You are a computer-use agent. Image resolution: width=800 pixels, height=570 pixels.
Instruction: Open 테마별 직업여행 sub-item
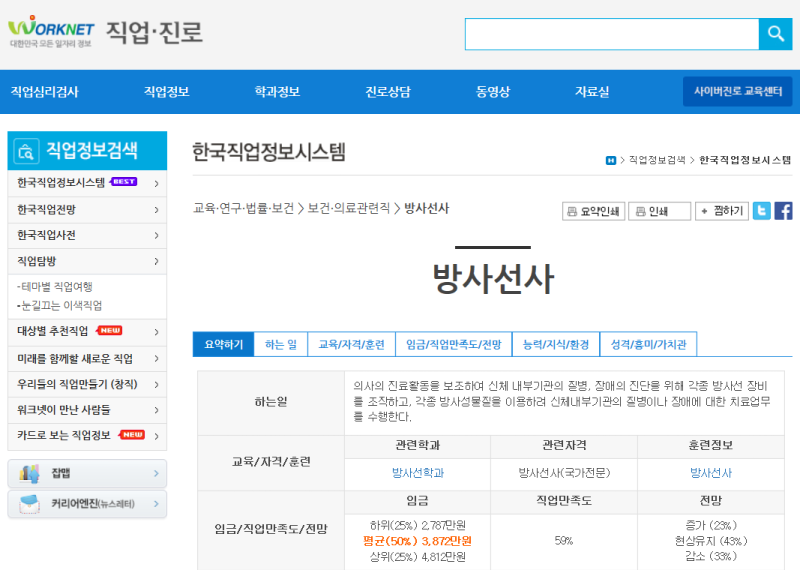[x=55, y=287]
